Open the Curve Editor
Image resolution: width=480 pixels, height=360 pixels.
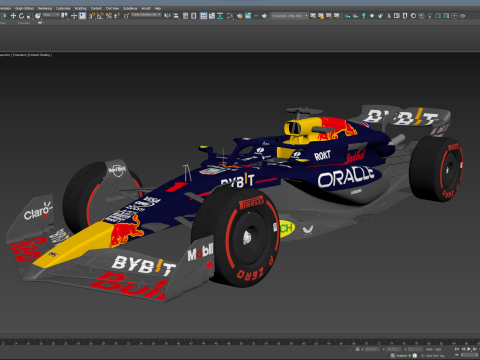click(x=212, y=16)
